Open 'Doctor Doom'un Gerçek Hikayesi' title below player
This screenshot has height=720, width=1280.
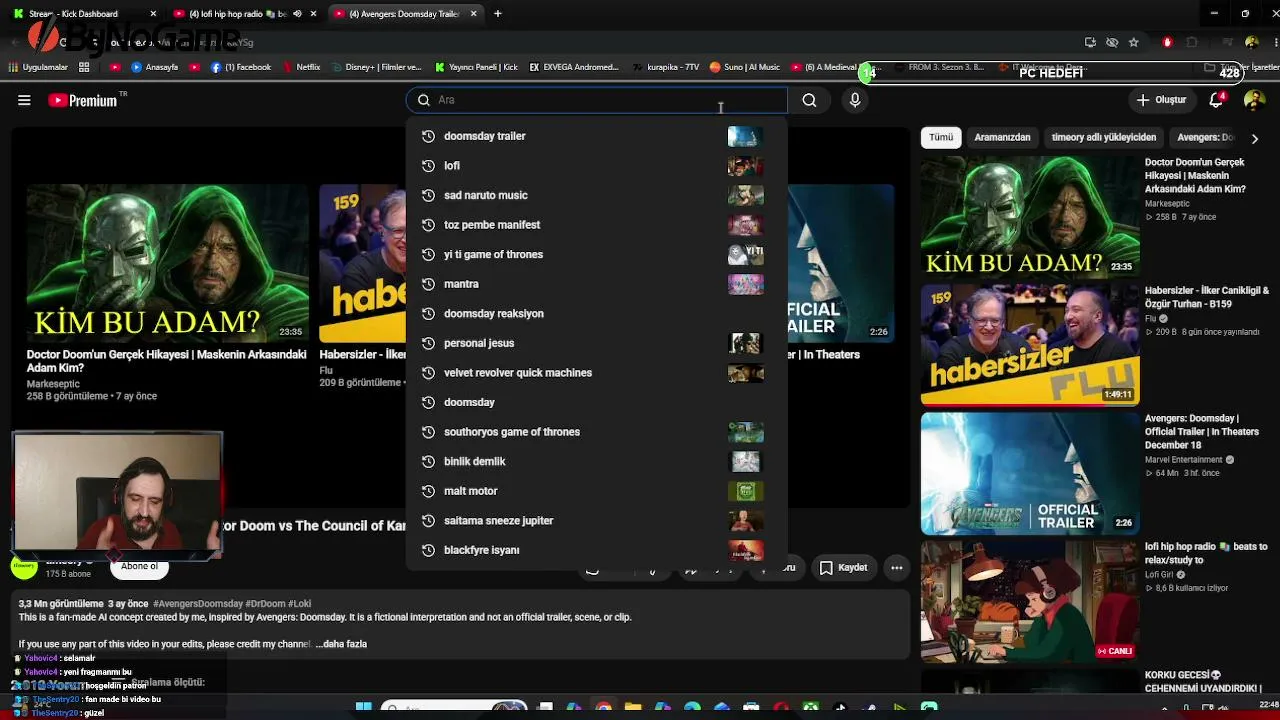pos(167,361)
